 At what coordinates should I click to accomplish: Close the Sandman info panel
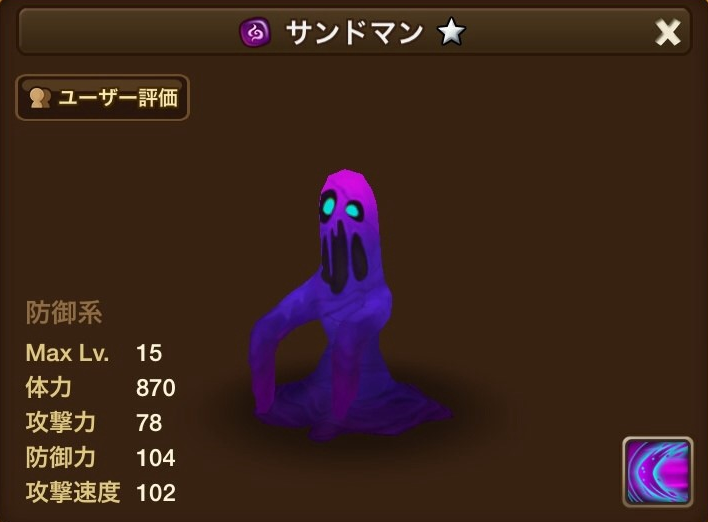[x=668, y=33]
